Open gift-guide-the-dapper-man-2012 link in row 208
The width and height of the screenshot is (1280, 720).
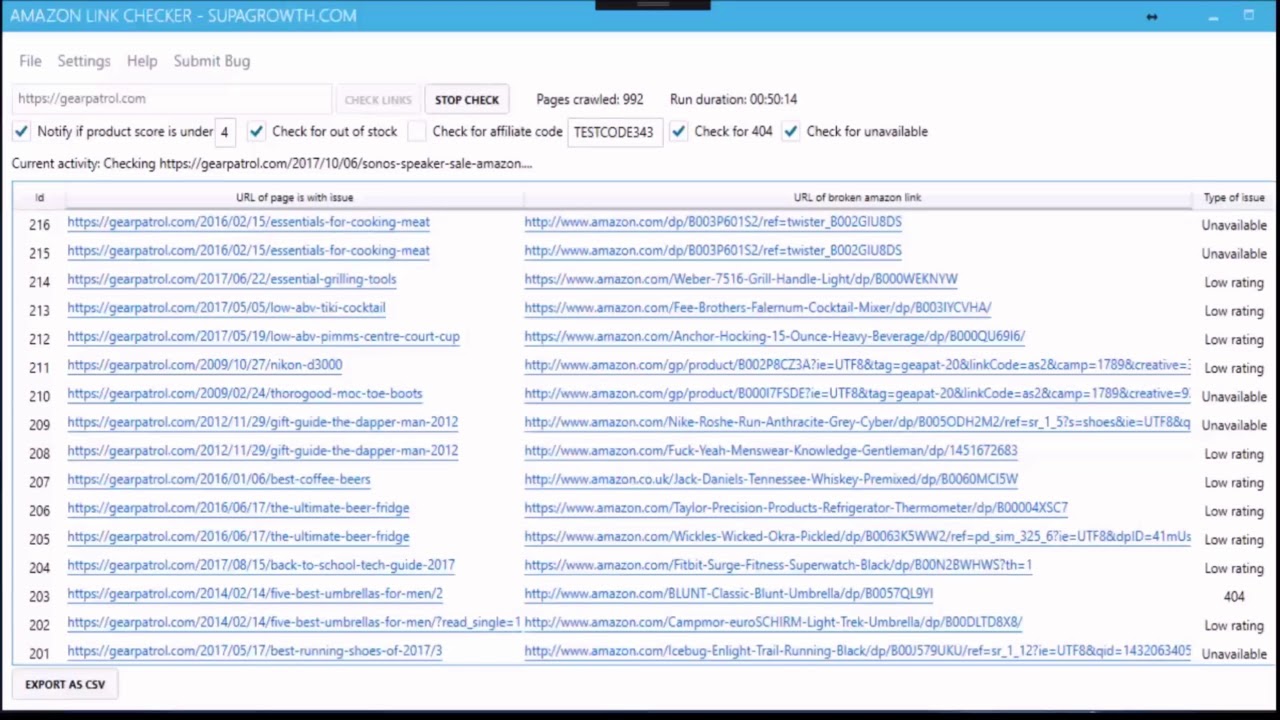(x=262, y=451)
